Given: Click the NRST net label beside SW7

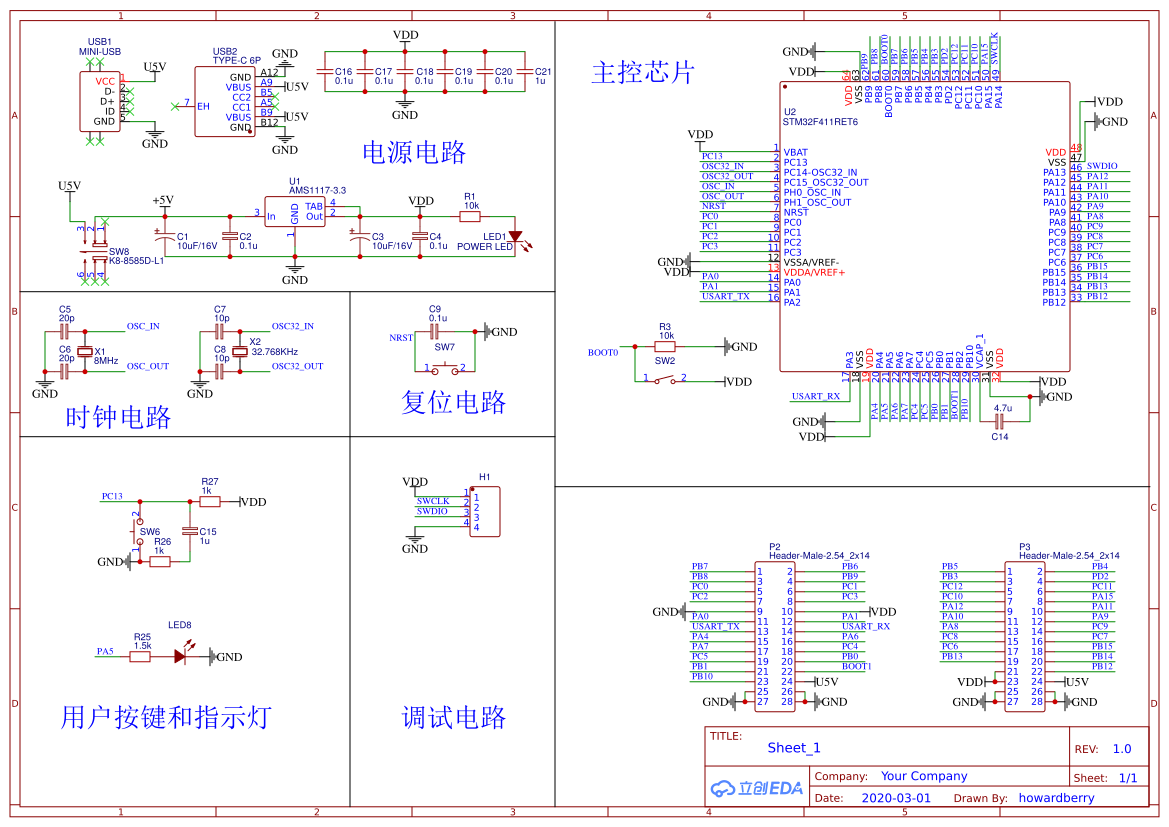Looking at the screenshot, I should [401, 338].
